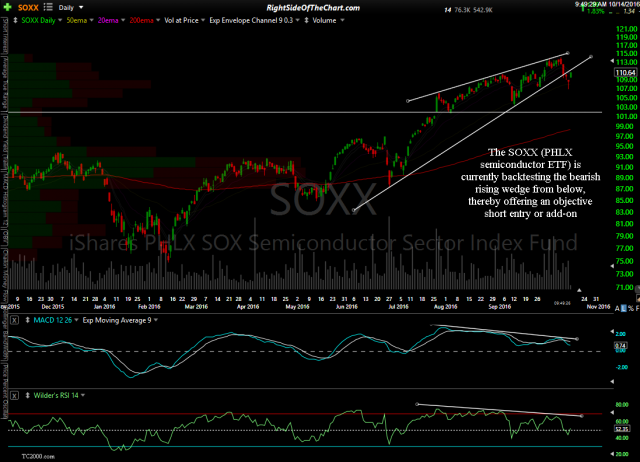Select RSI divergence trendline left handle
This screenshot has width=640, height=462.
pos(417,404)
